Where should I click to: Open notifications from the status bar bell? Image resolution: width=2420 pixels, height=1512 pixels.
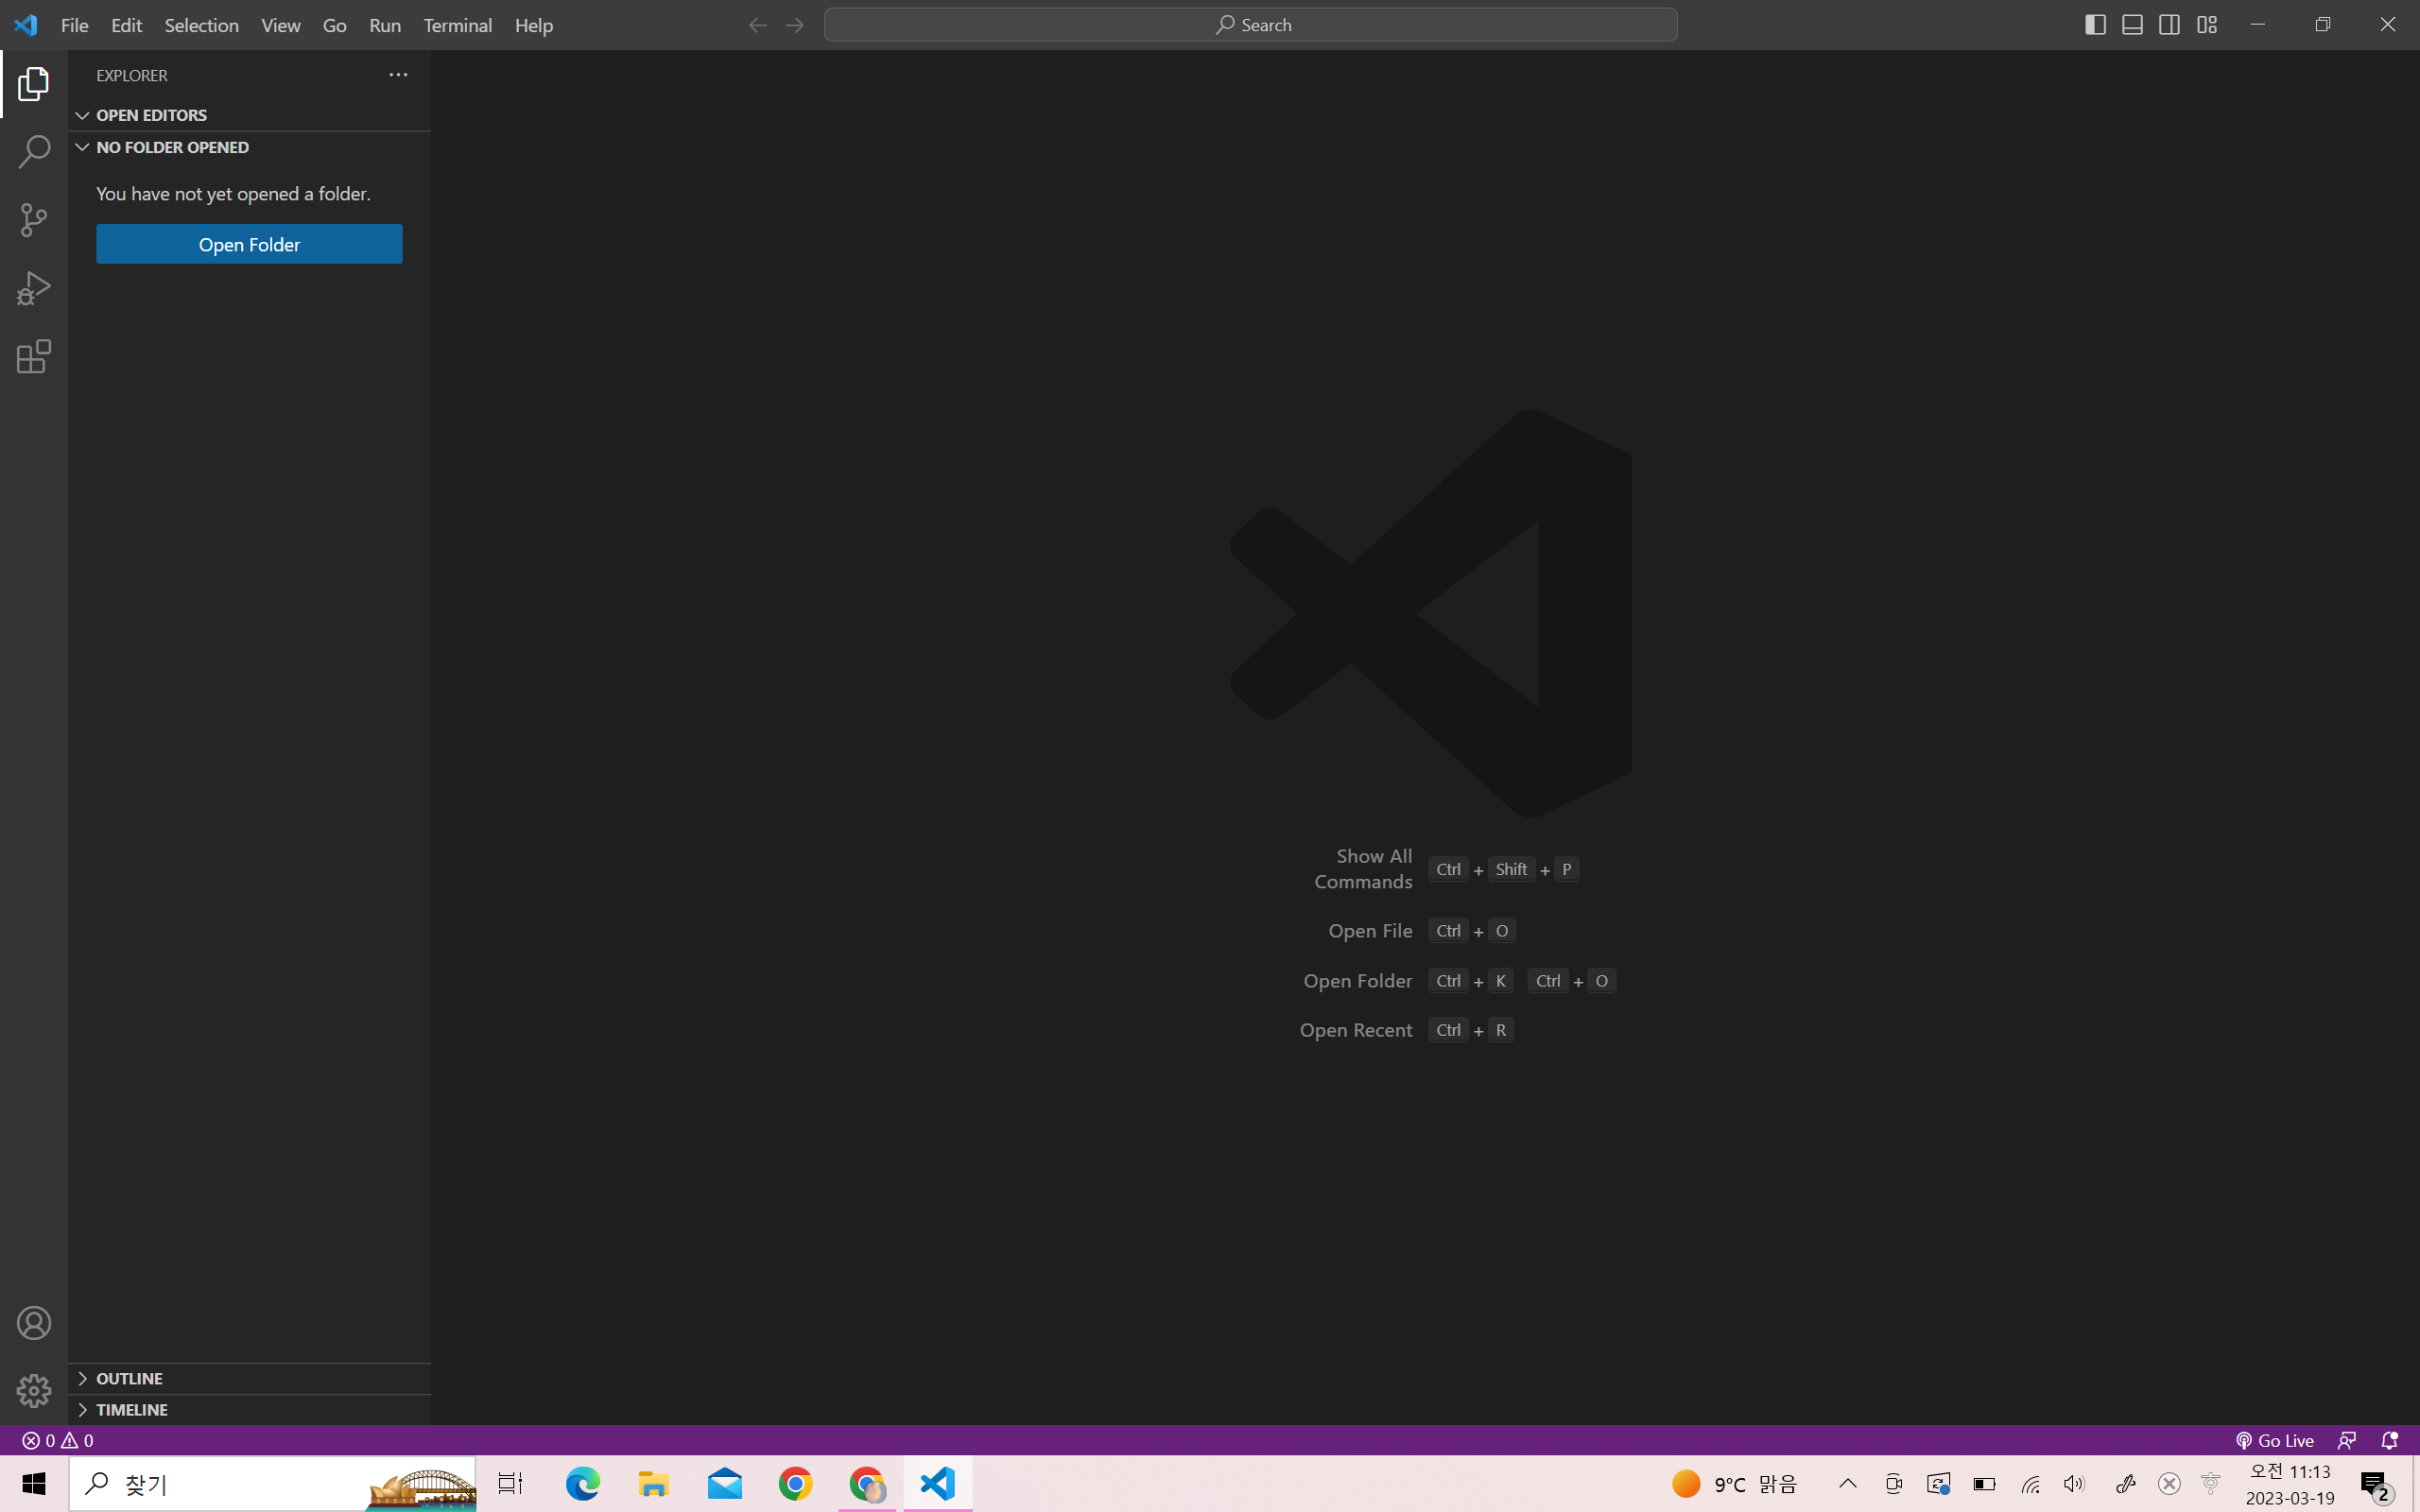pyautogui.click(x=2390, y=1440)
